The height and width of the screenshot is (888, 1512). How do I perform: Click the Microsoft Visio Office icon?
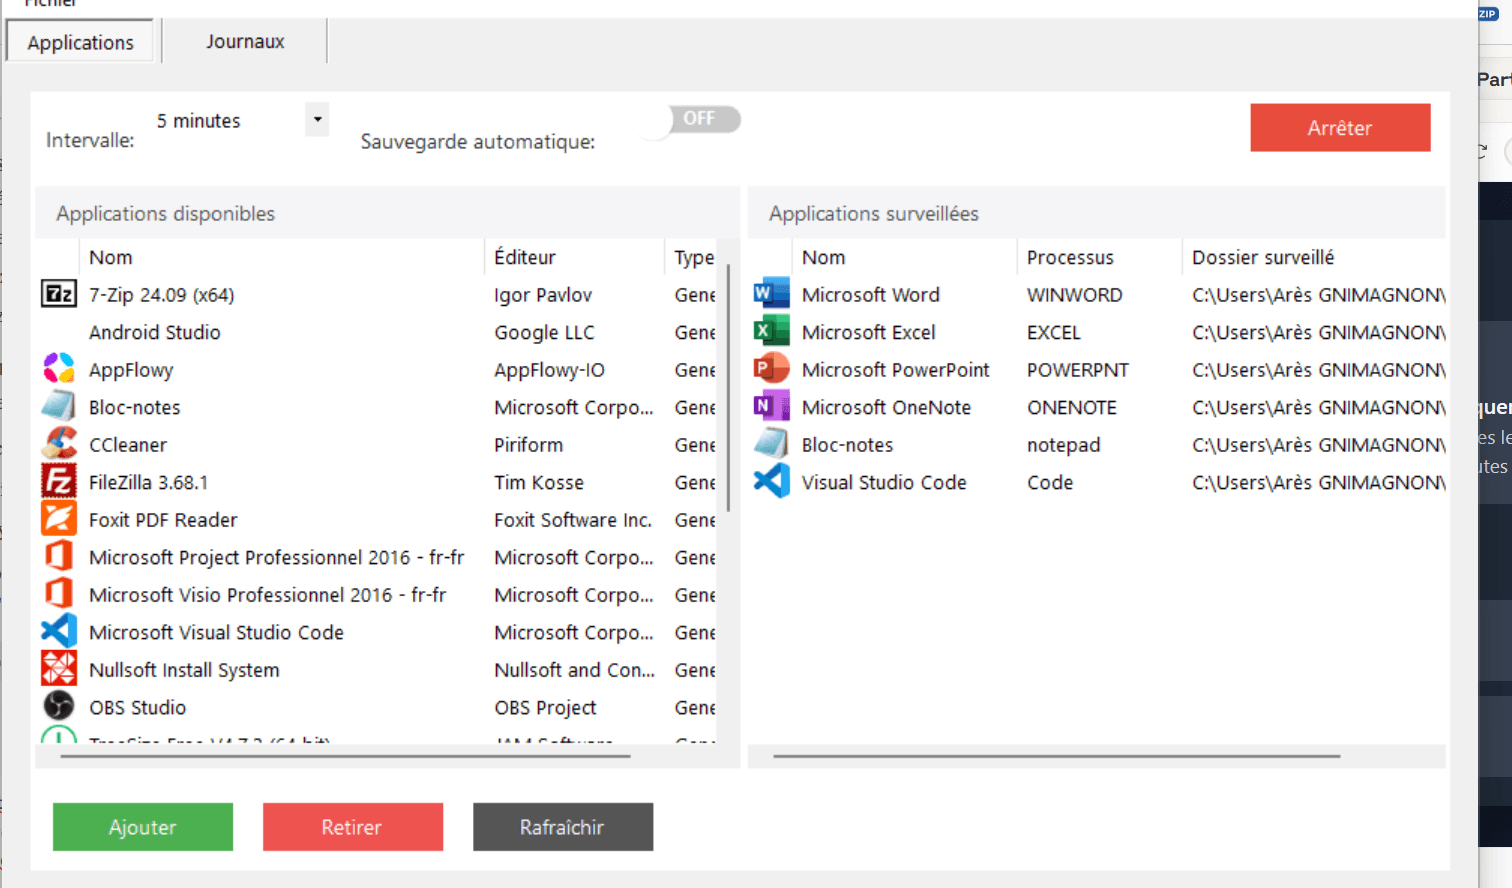[59, 594]
